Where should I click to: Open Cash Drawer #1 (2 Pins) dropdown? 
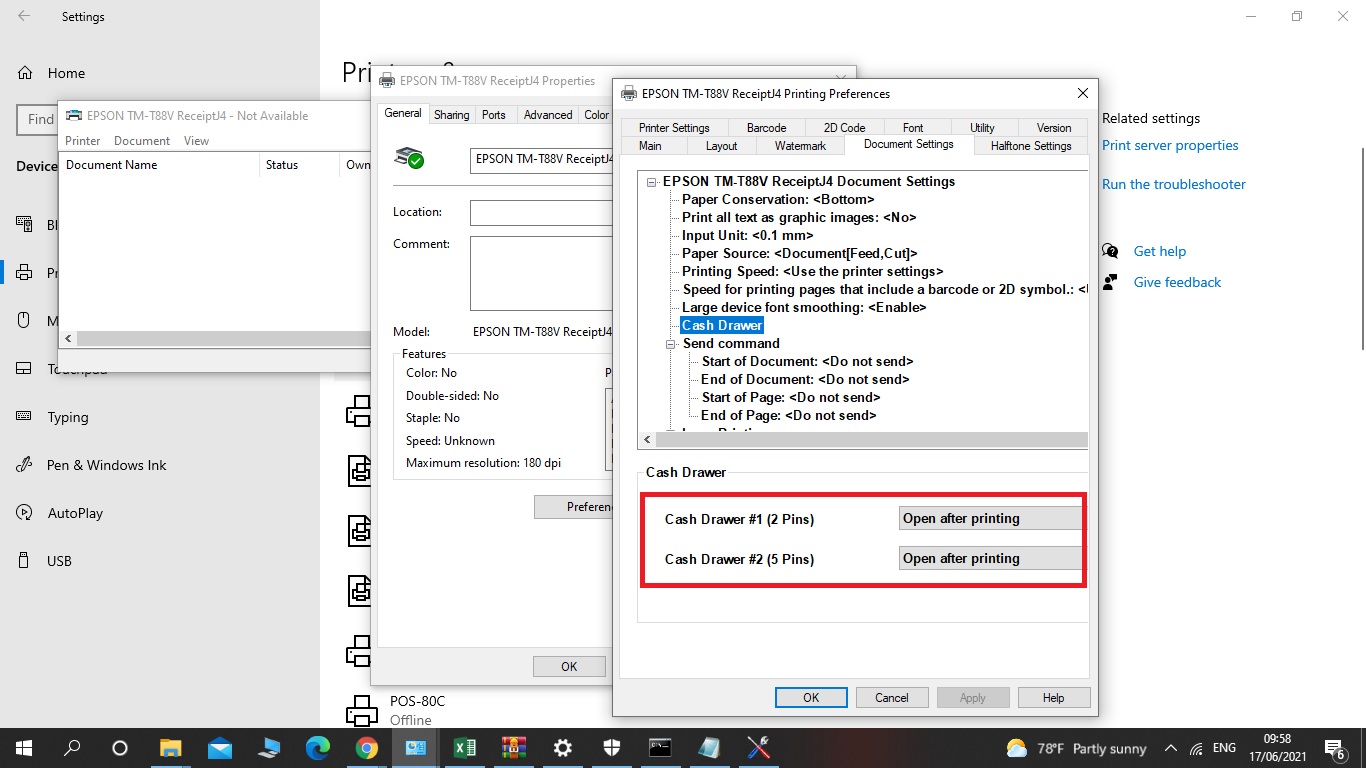tap(990, 518)
